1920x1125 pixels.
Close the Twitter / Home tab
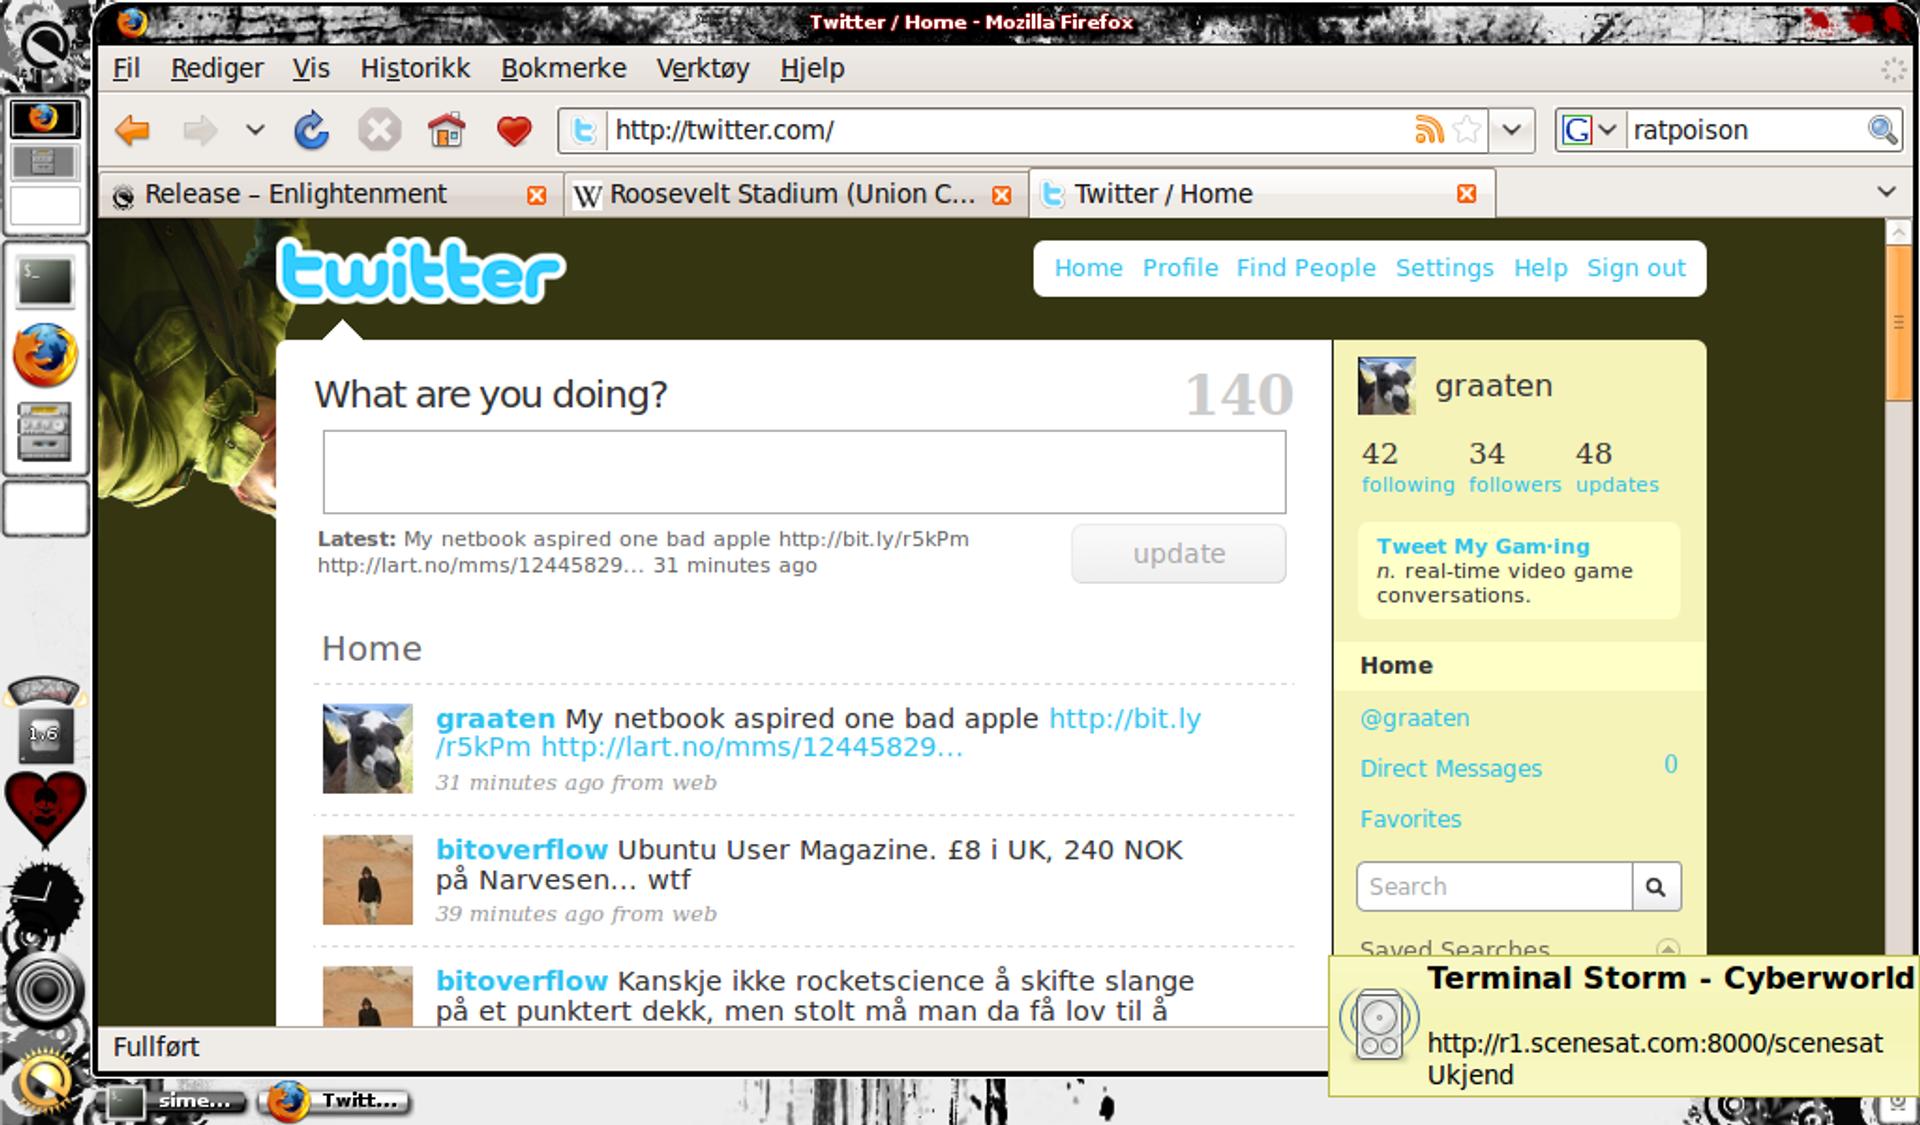click(1467, 194)
